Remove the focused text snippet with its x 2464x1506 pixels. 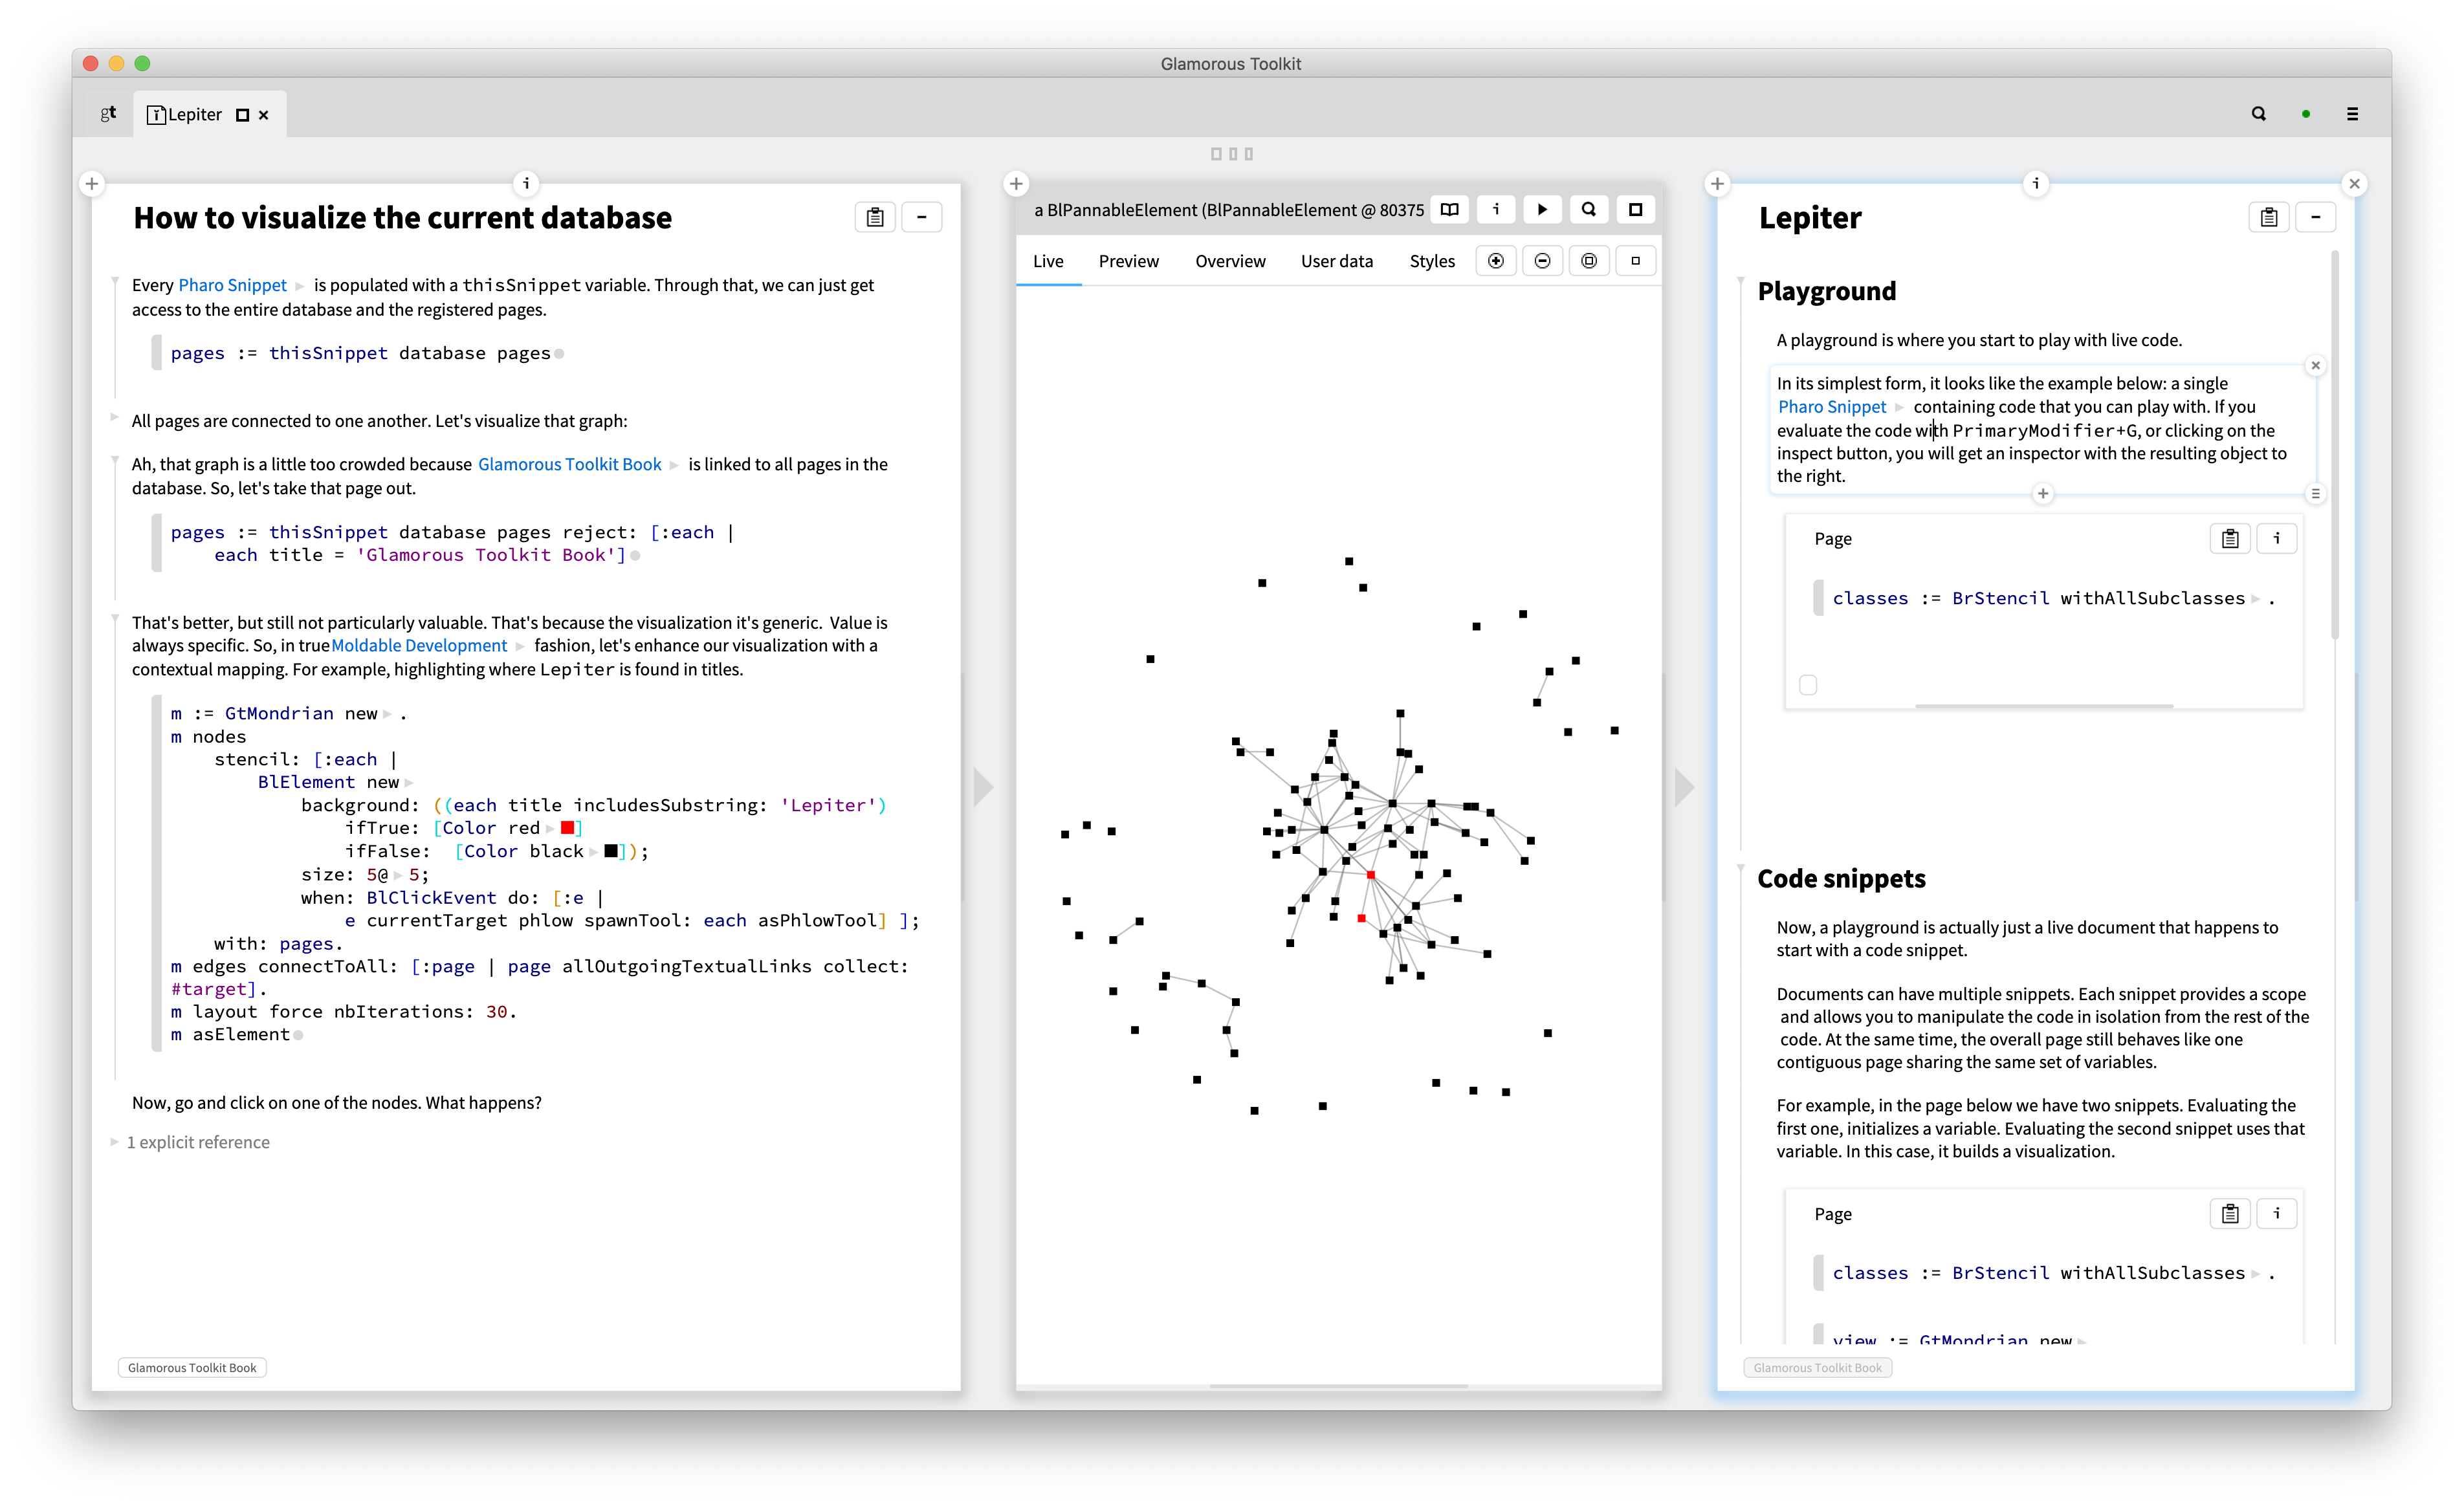pos(2315,365)
